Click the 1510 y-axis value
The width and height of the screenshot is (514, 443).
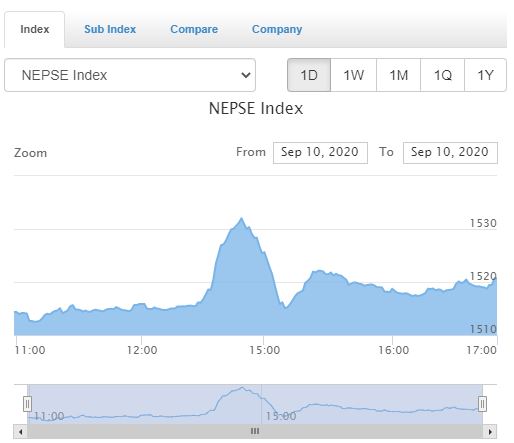pyautogui.click(x=483, y=329)
